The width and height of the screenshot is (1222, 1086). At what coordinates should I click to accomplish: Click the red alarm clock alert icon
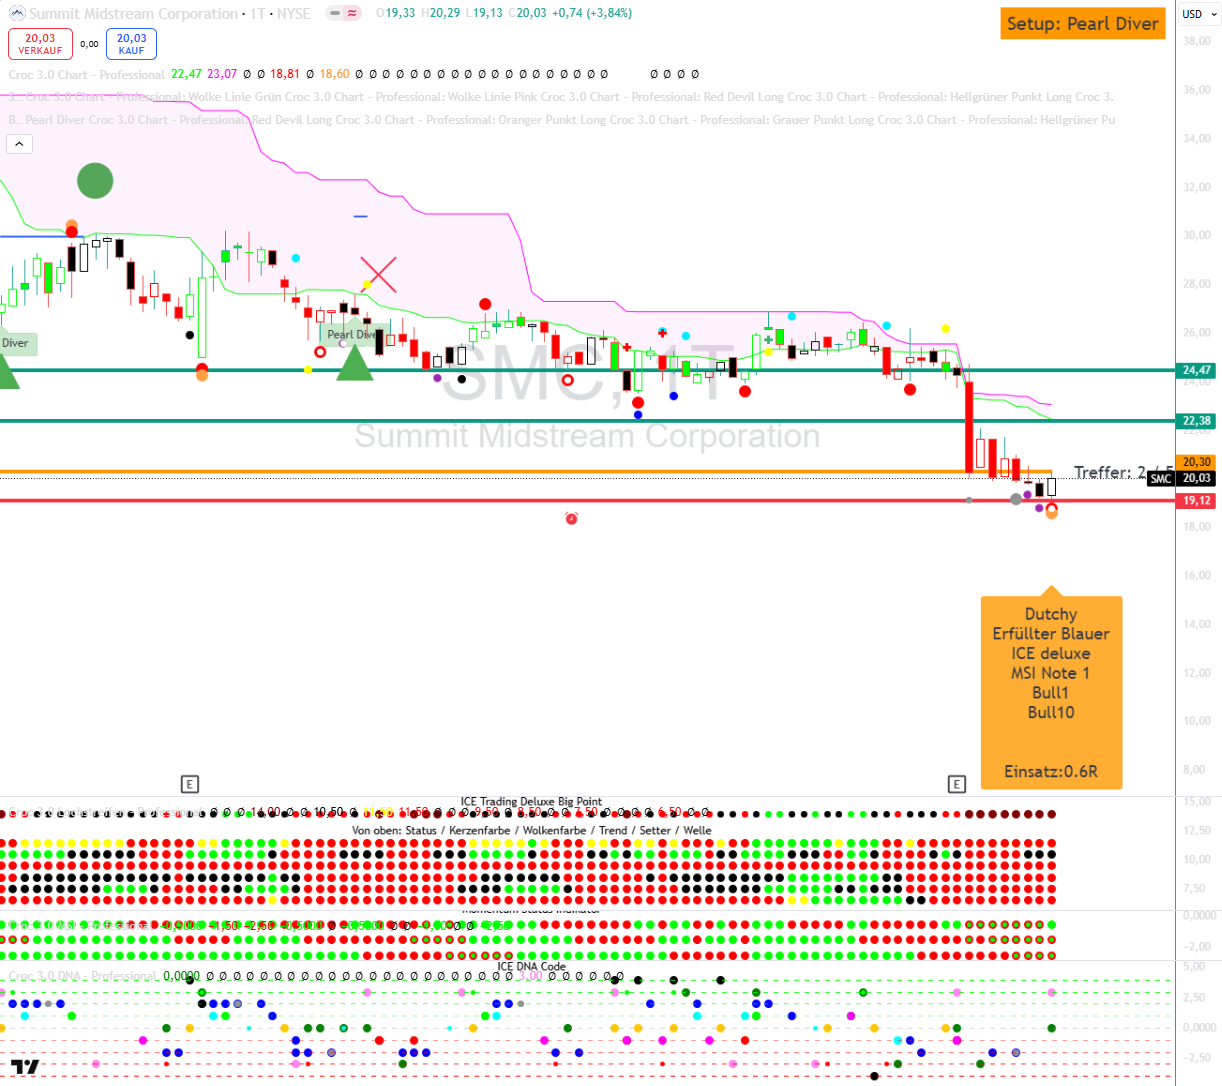[x=571, y=518]
